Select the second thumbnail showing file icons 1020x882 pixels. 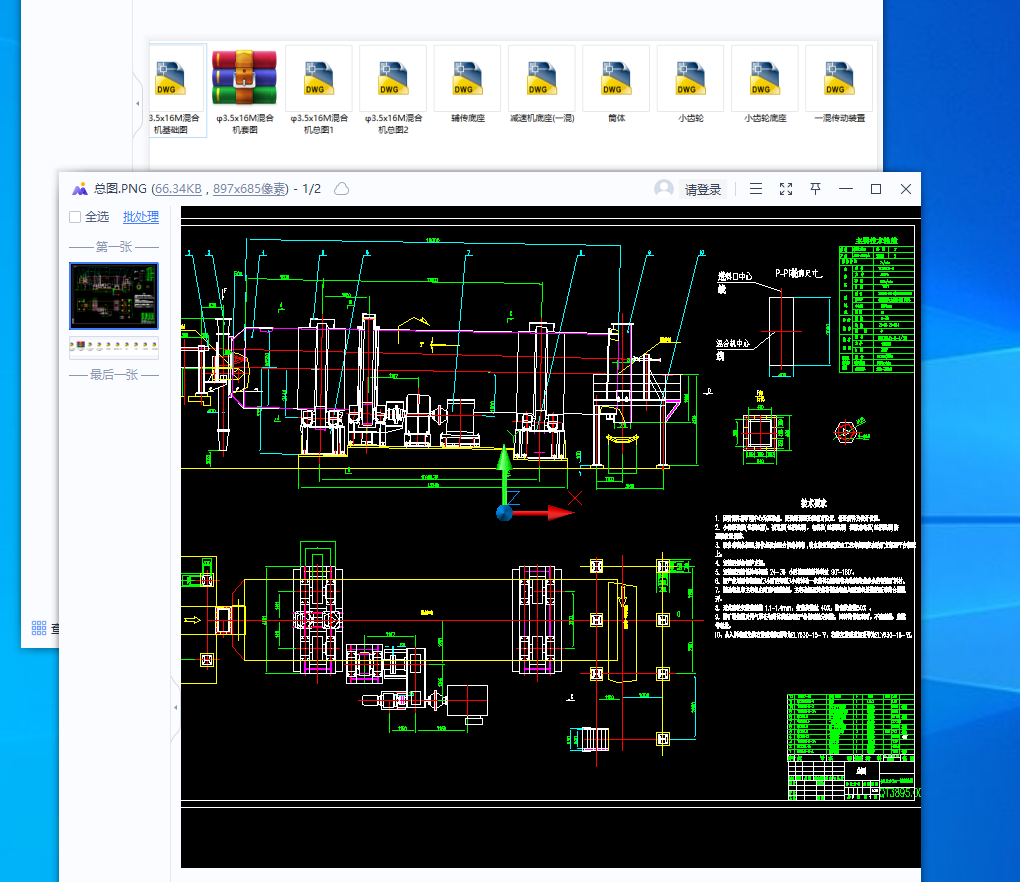pos(114,346)
